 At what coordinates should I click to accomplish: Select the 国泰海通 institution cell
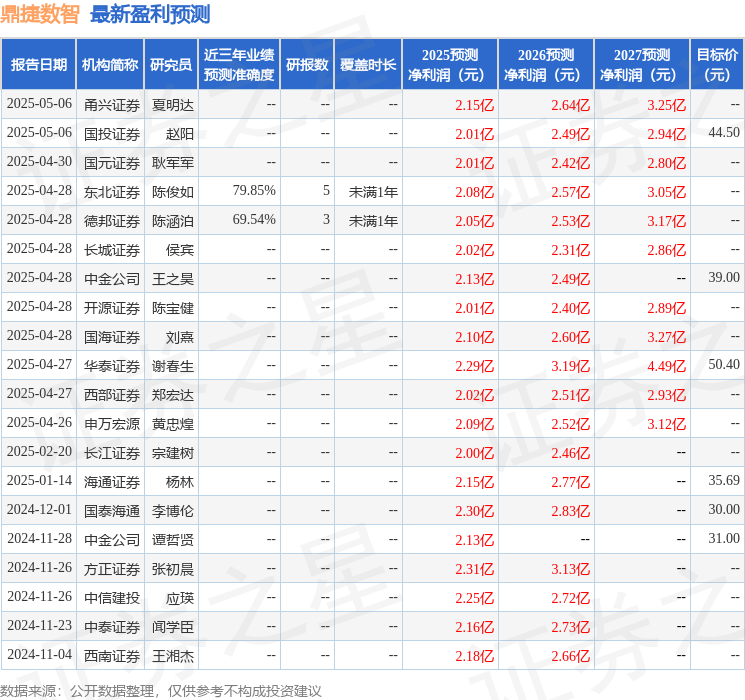[112, 511]
